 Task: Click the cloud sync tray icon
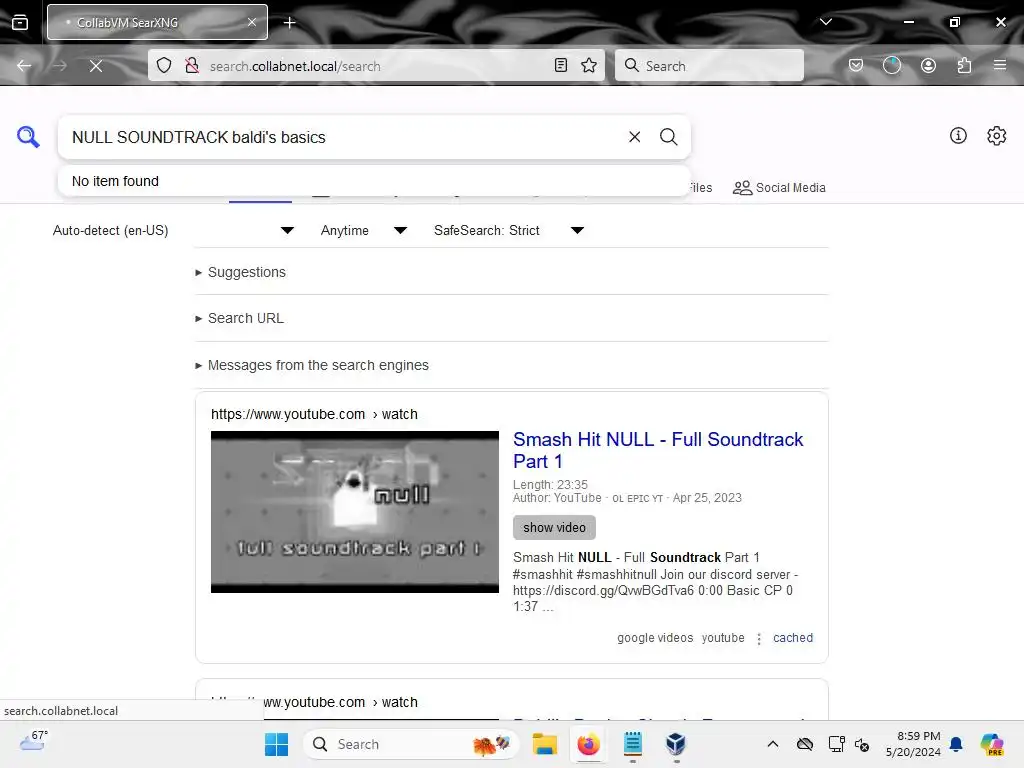(805, 744)
